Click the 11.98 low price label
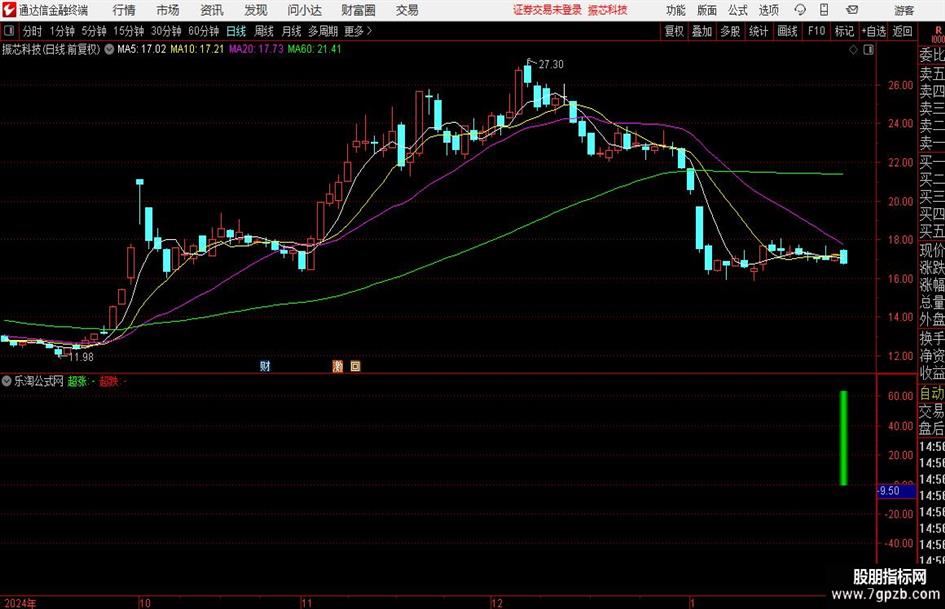 coord(81,357)
